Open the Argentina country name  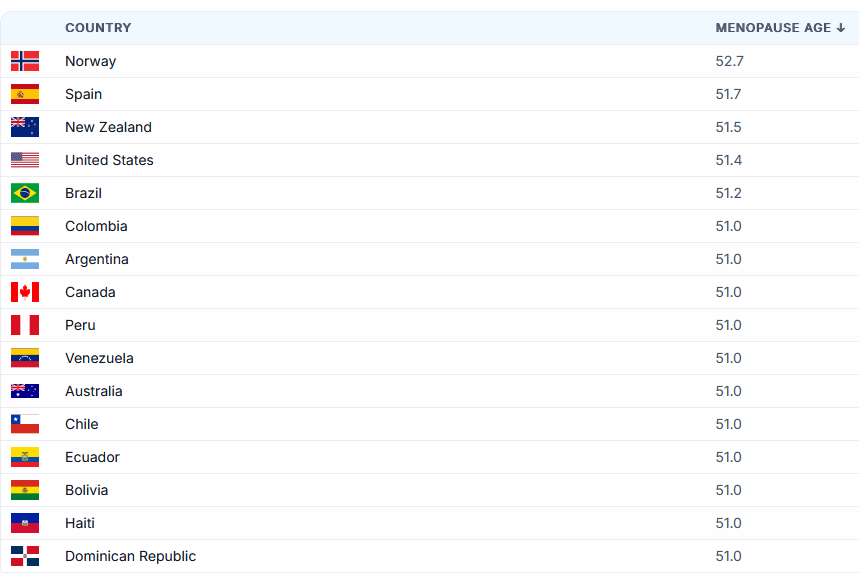click(x=97, y=259)
